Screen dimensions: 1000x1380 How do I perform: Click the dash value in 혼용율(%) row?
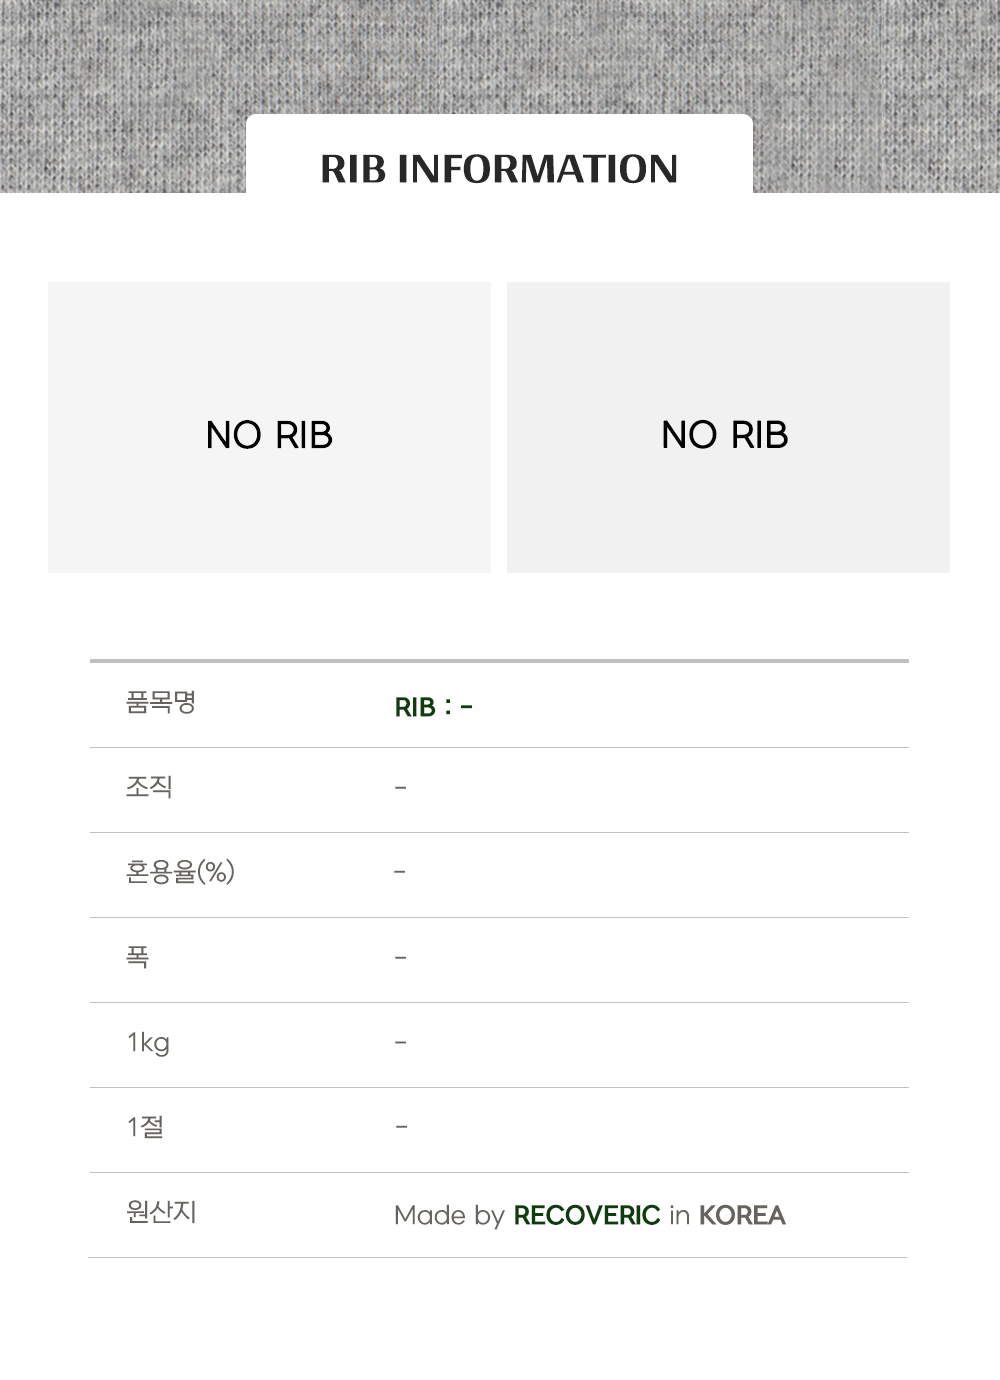point(400,872)
